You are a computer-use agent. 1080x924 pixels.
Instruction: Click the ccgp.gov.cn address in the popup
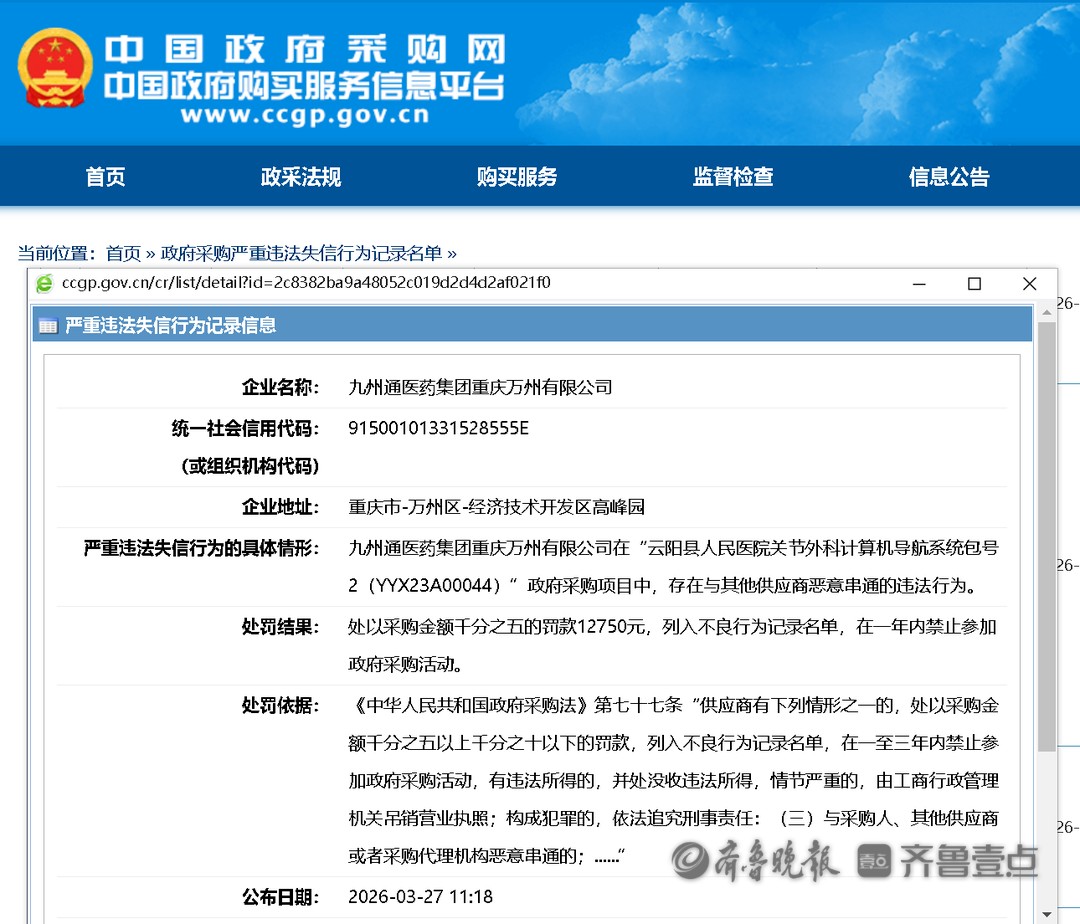[x=306, y=283]
